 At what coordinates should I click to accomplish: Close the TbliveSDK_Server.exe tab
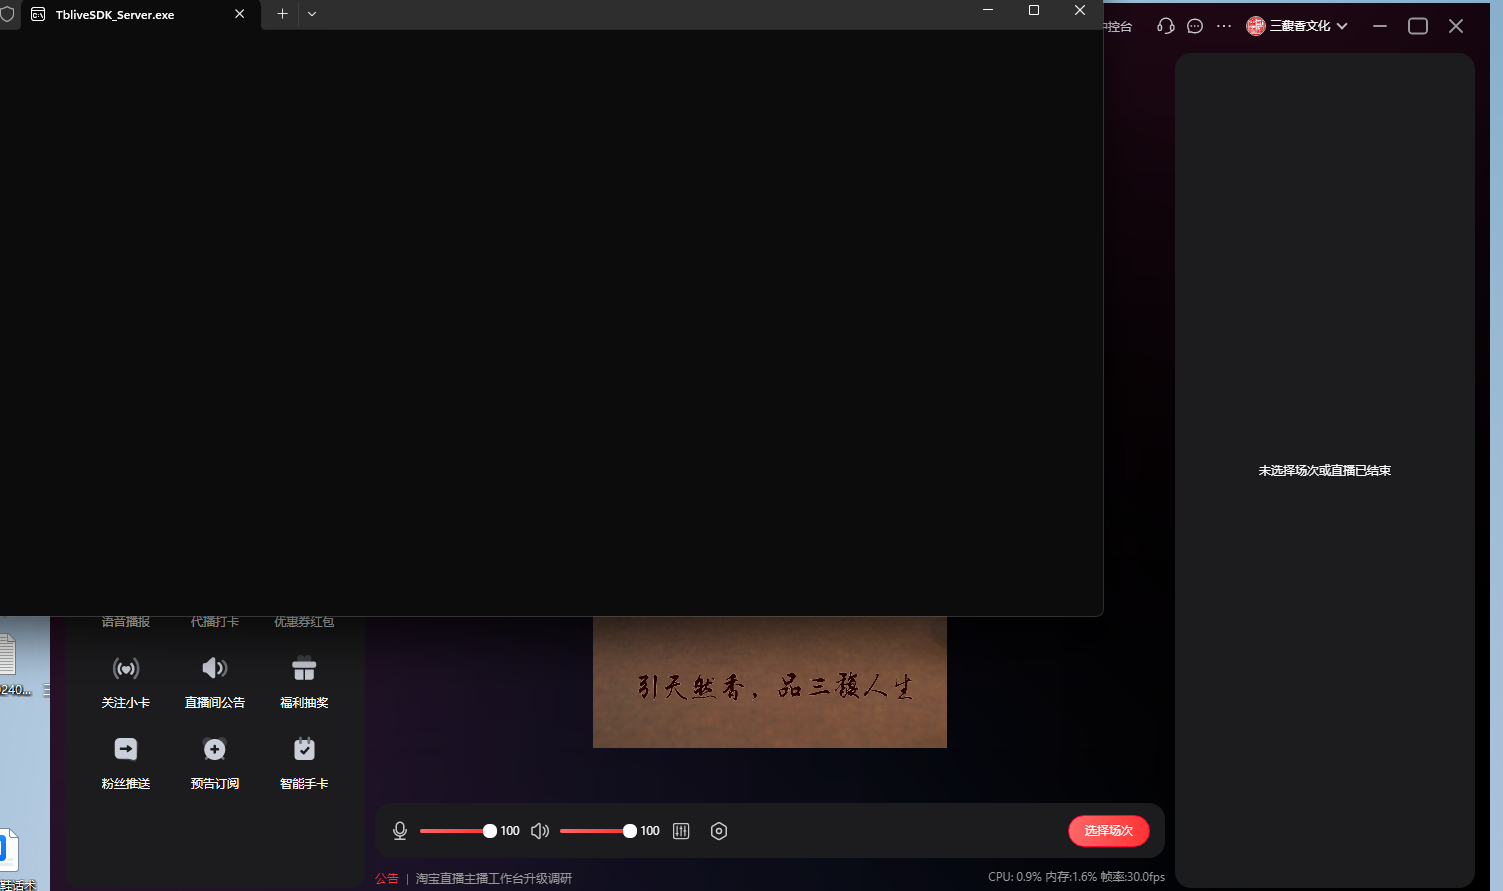tap(240, 14)
